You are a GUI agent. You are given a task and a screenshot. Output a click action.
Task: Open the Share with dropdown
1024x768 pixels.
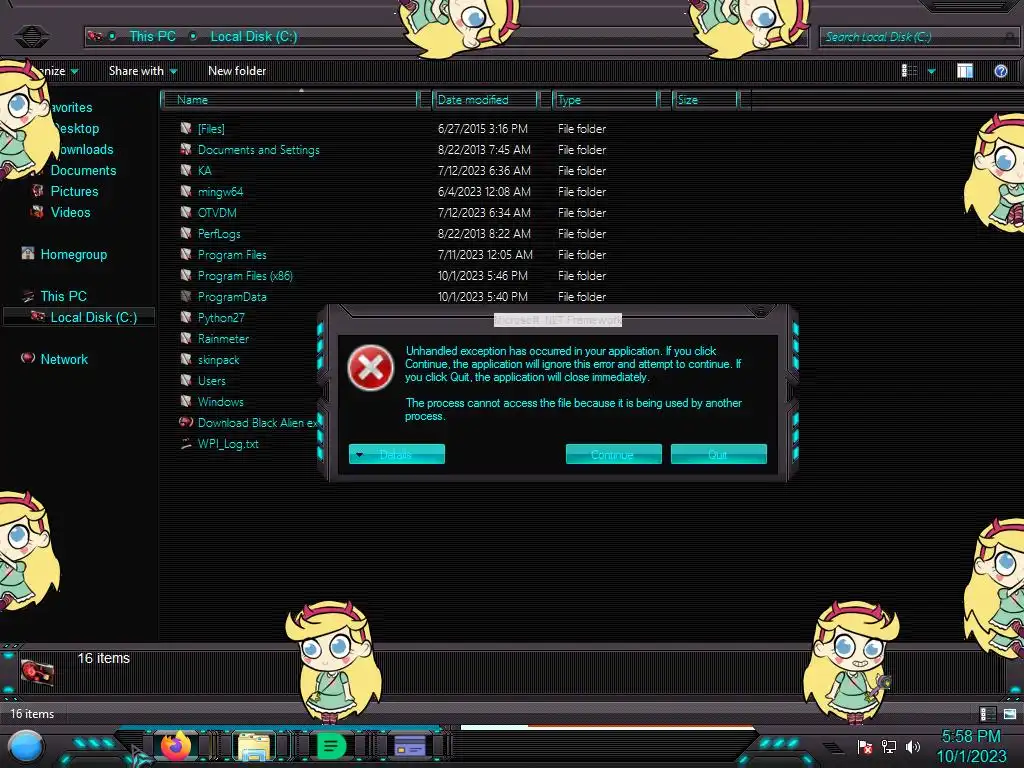point(143,71)
